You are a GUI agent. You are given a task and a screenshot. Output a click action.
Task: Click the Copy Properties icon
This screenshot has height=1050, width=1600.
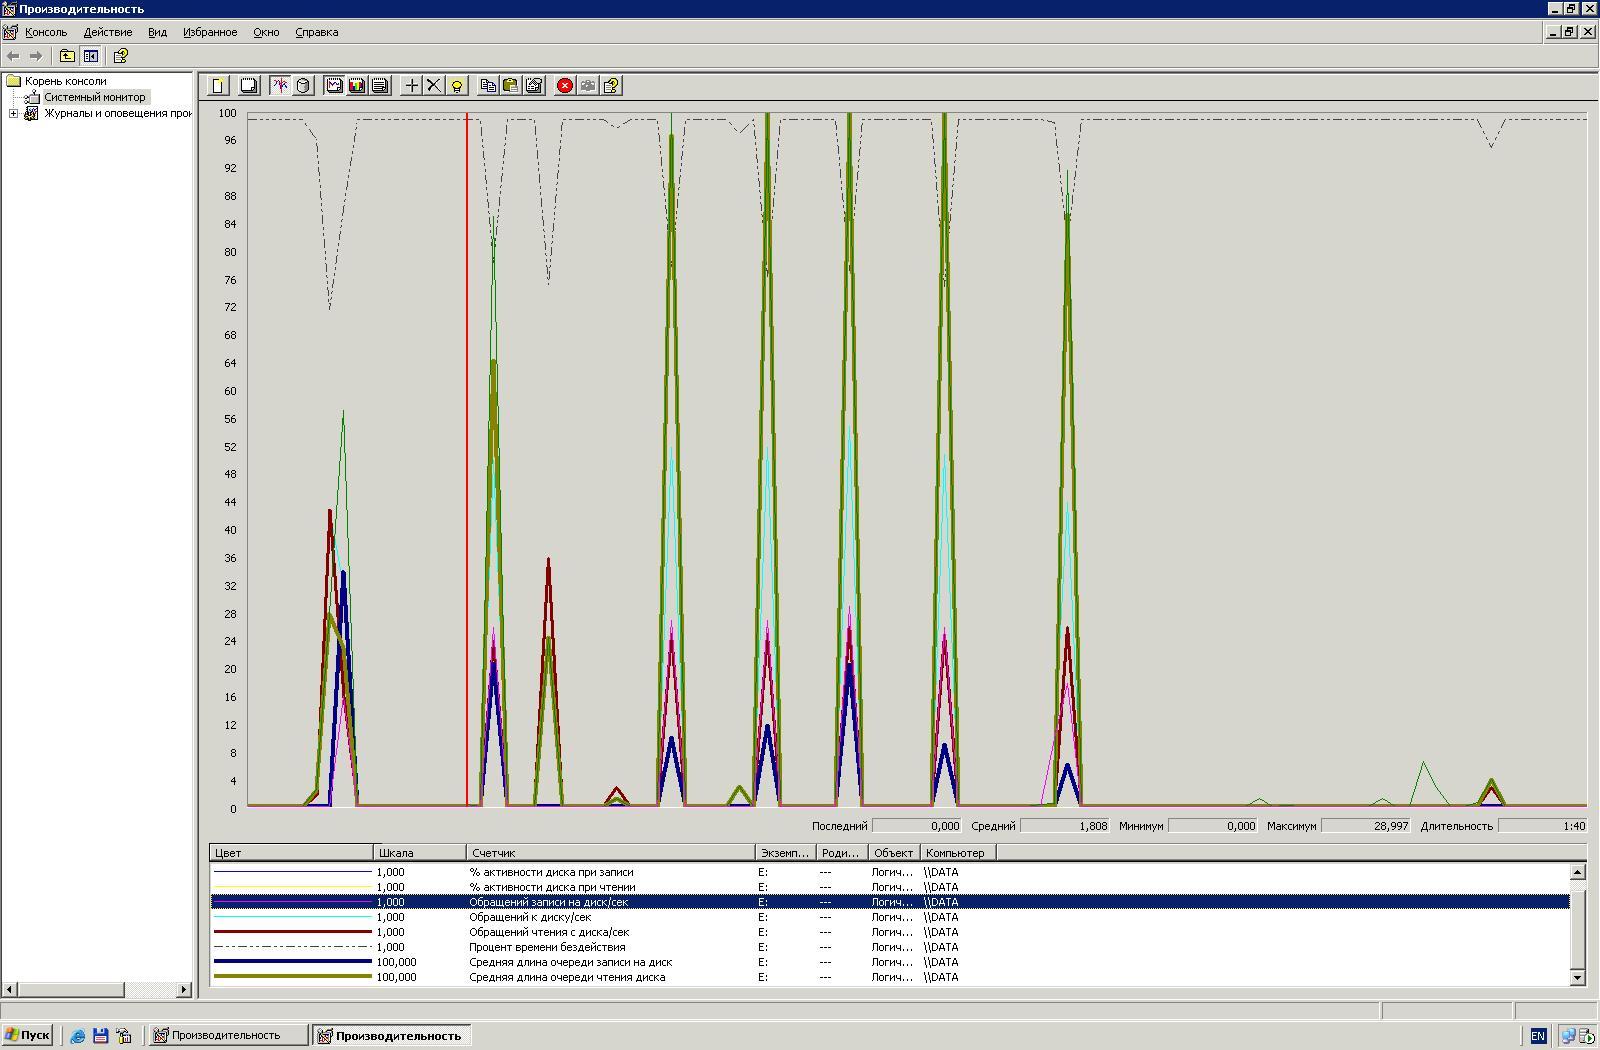[x=488, y=86]
